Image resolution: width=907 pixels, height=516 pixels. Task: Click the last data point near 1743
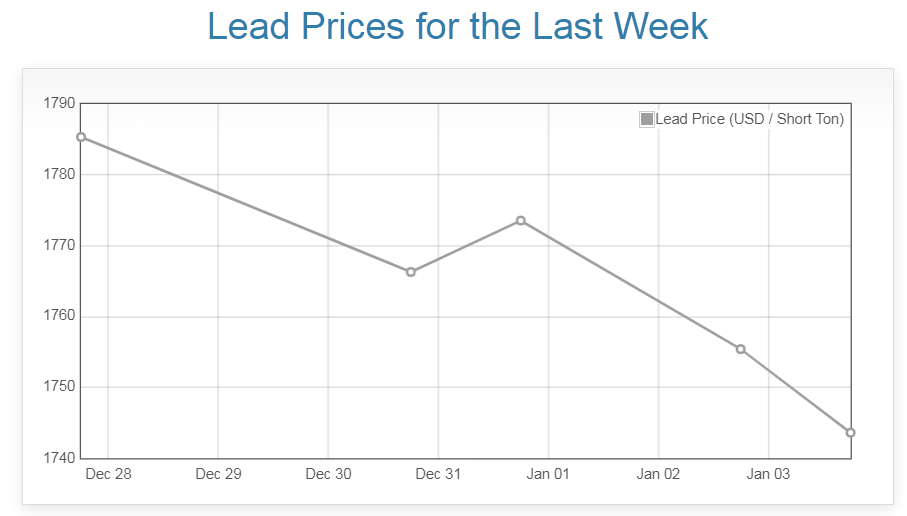850,432
